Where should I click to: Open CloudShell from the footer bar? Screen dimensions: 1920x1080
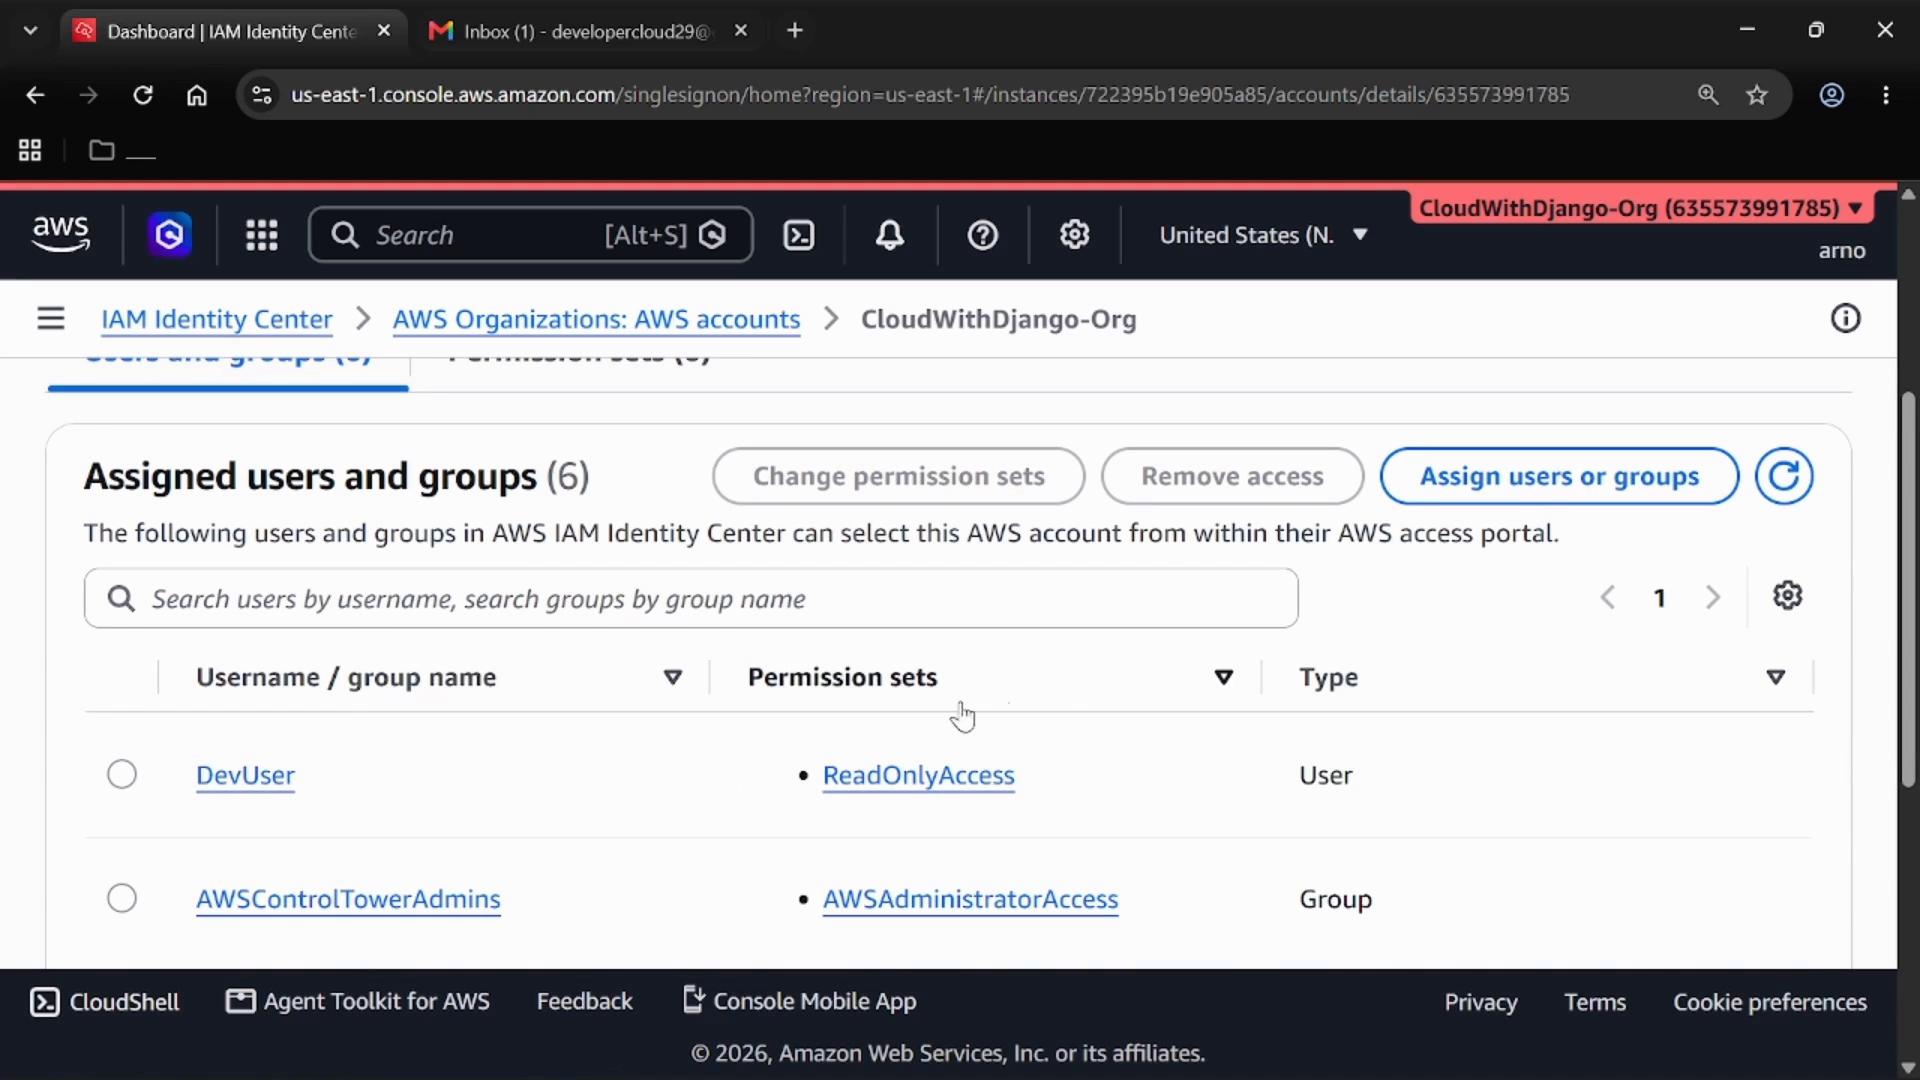coord(105,1002)
